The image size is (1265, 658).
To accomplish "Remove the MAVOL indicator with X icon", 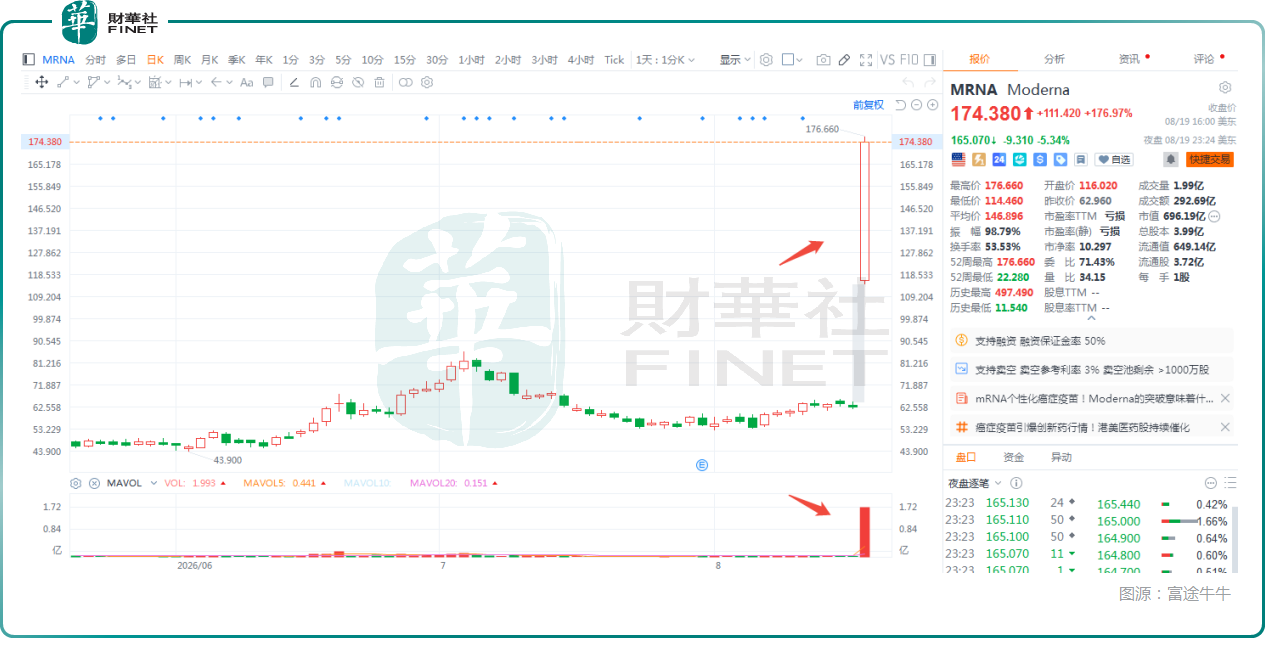I will (95, 483).
